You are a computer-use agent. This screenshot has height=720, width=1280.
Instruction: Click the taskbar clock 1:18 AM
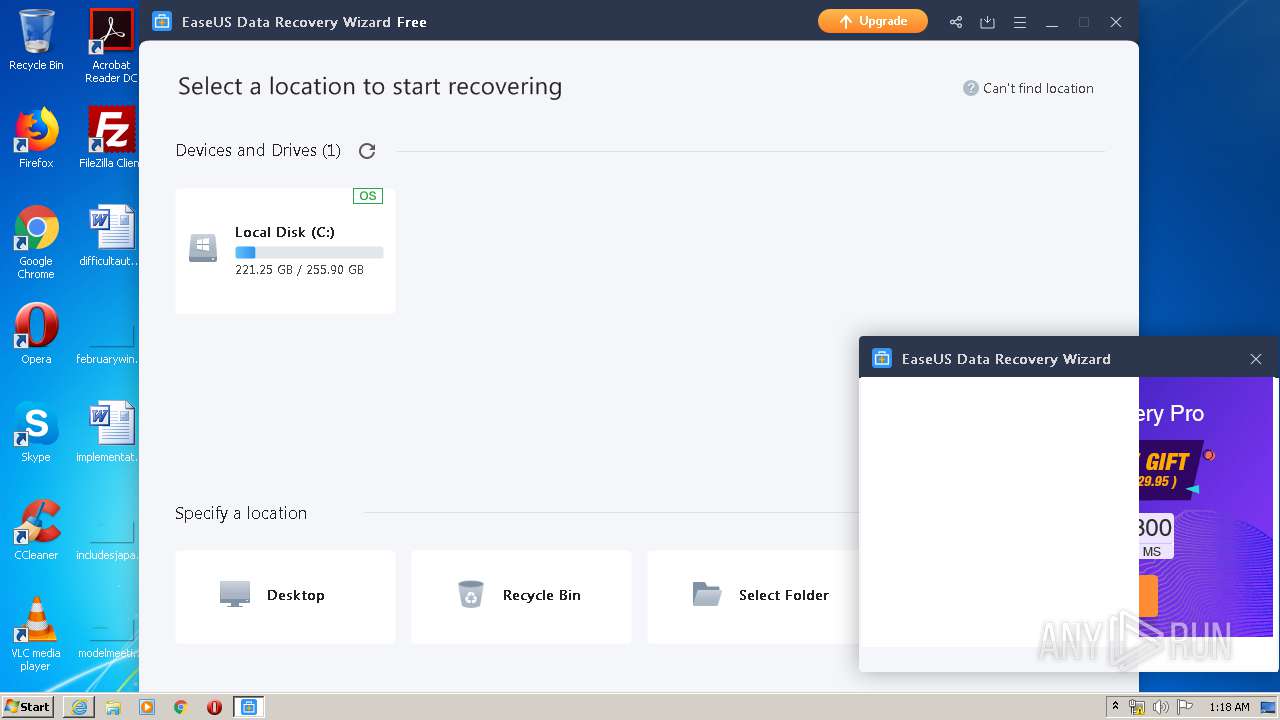point(1229,707)
